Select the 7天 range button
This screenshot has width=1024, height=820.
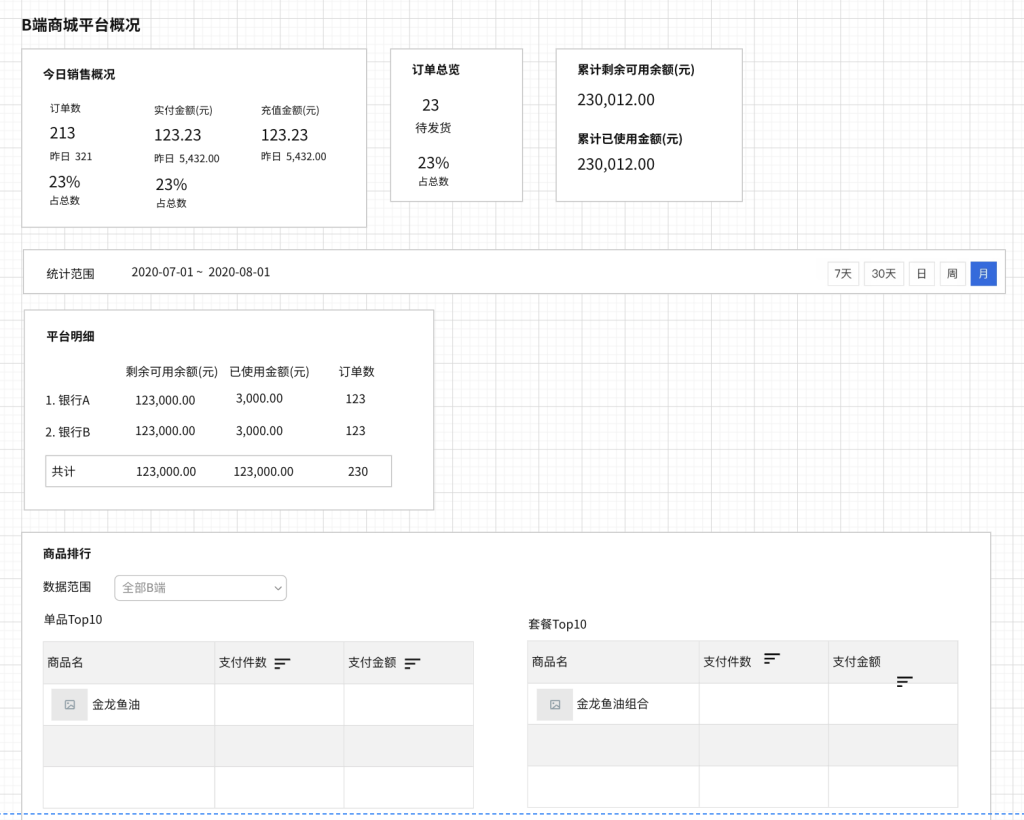tap(843, 273)
